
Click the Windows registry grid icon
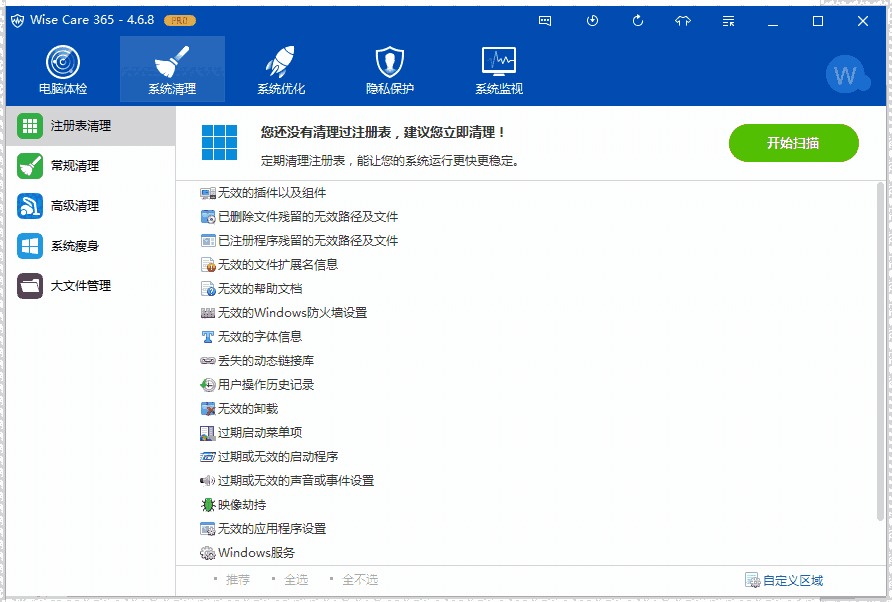(x=220, y=143)
